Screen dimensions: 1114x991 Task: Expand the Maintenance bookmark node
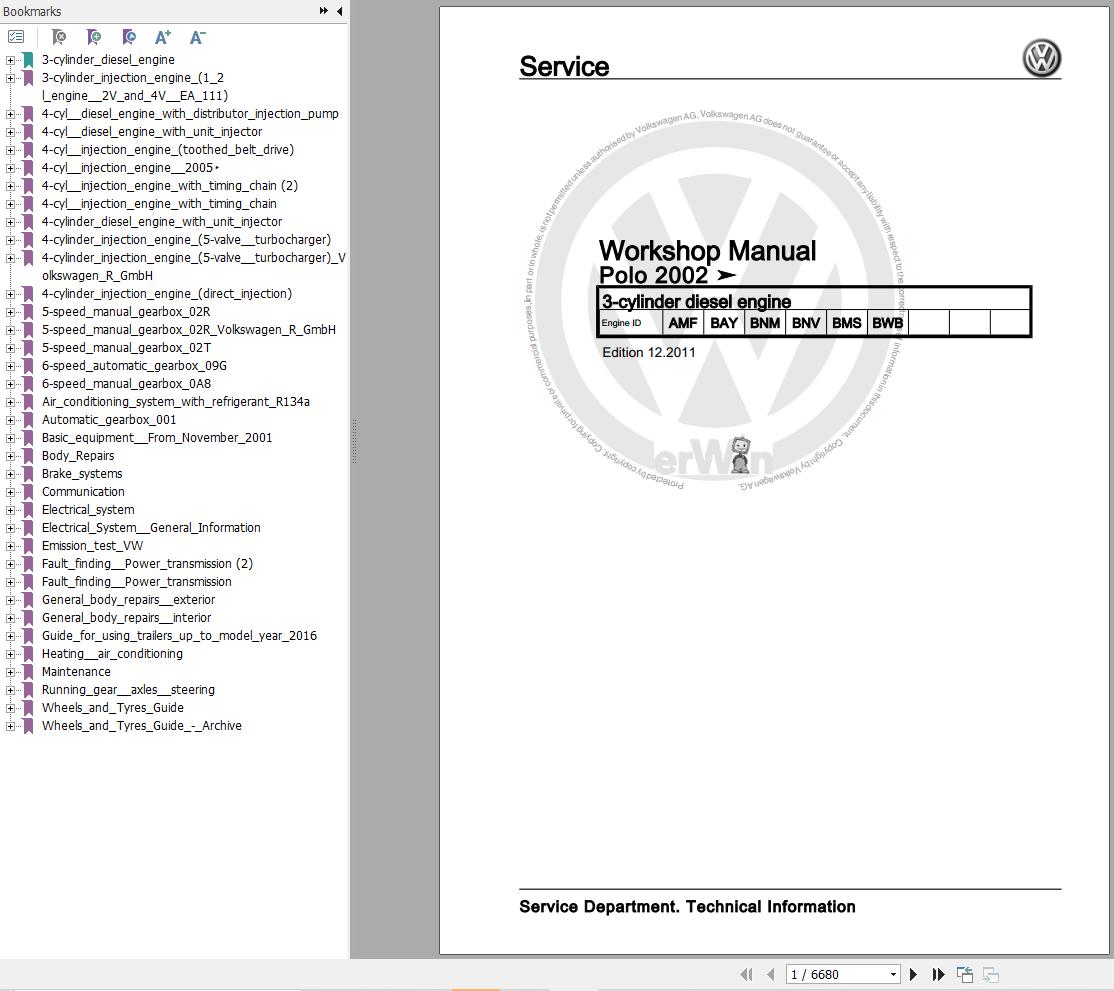(x=10, y=672)
